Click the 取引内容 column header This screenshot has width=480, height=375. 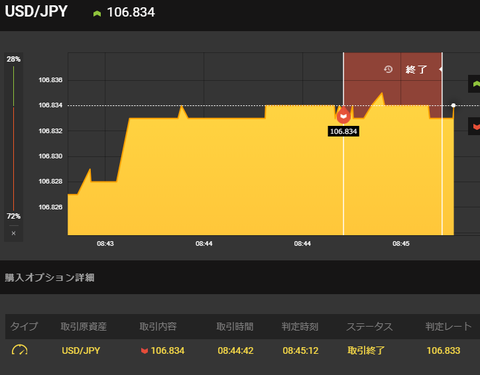point(158,326)
